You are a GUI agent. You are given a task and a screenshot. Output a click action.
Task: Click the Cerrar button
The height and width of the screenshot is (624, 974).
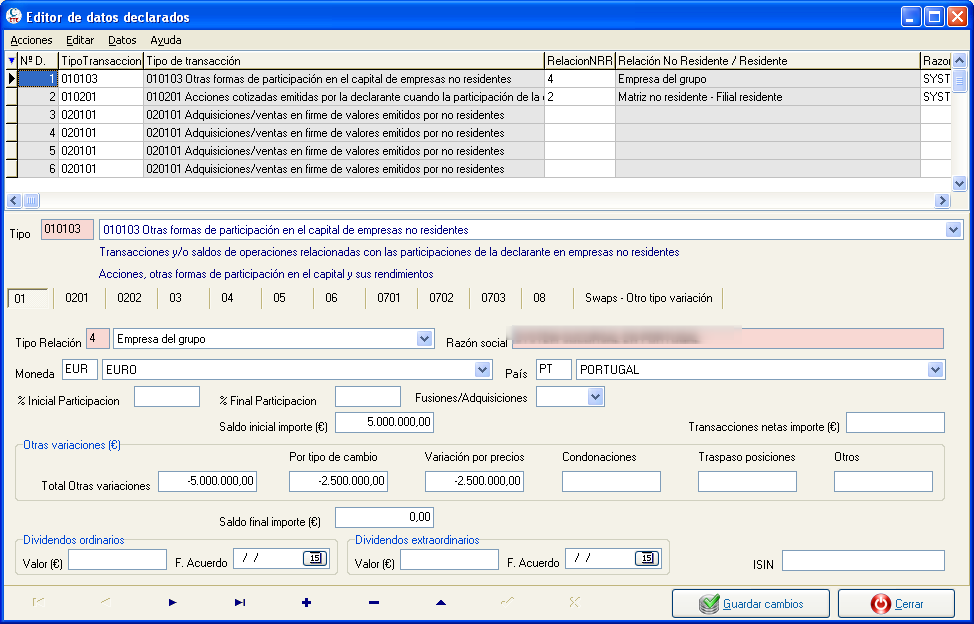point(896,604)
